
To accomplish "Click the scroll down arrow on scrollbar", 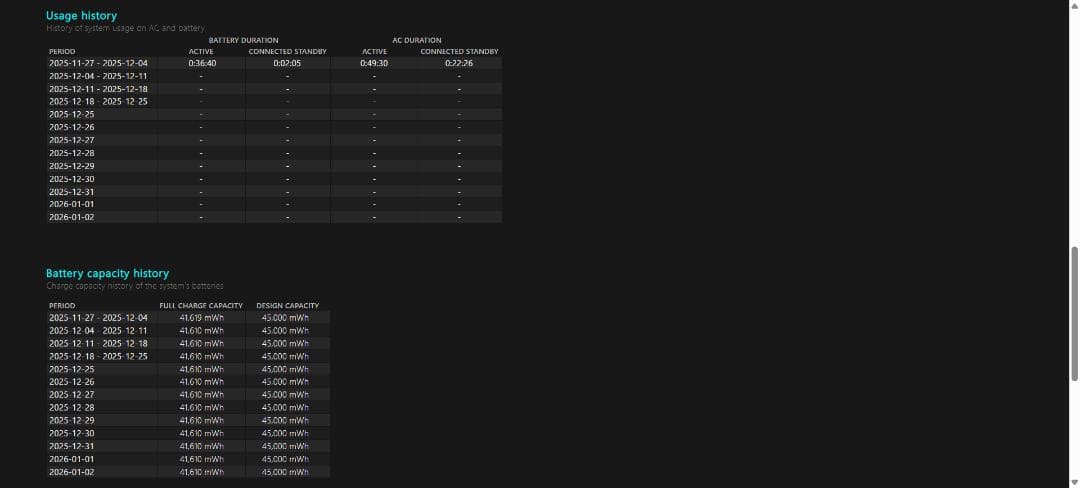I will 1074,481.
